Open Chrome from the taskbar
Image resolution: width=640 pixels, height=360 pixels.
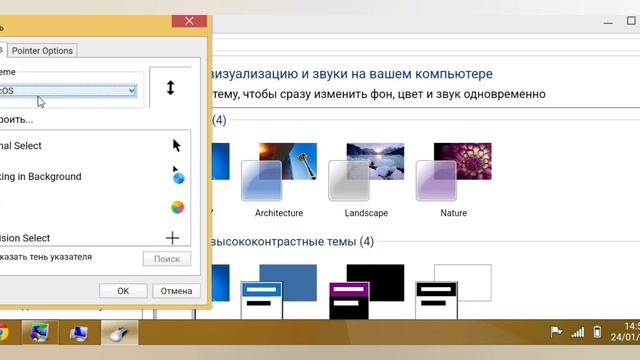[x=3, y=333]
